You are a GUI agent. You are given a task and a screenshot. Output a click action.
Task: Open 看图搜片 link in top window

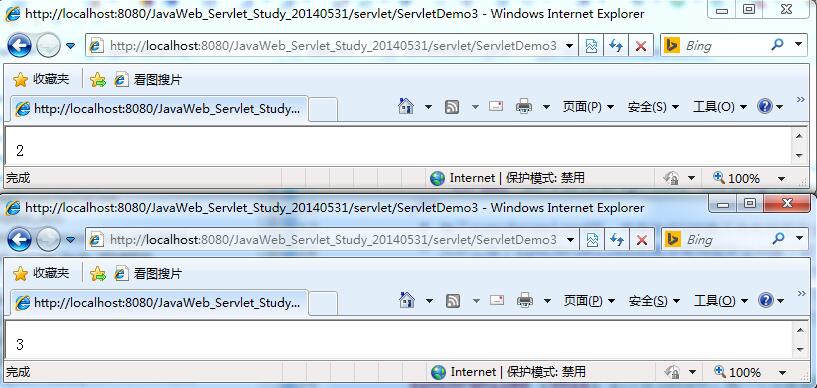click(x=148, y=80)
